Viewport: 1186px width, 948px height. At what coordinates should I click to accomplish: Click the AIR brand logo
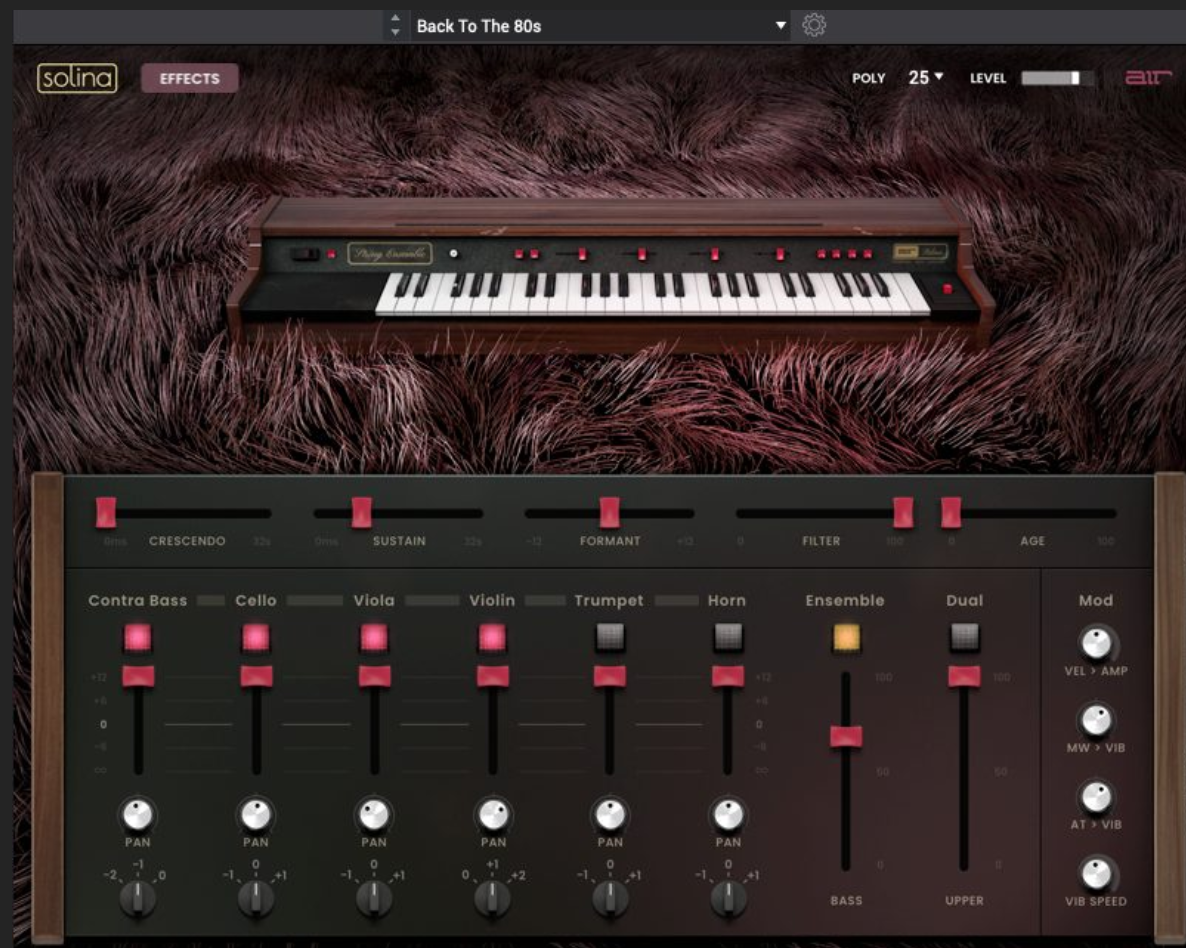click(x=1147, y=77)
